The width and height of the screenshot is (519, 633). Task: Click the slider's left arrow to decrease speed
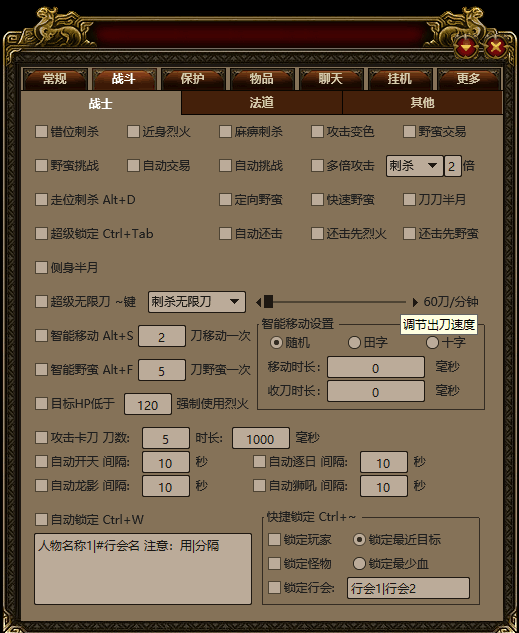(x=259, y=302)
